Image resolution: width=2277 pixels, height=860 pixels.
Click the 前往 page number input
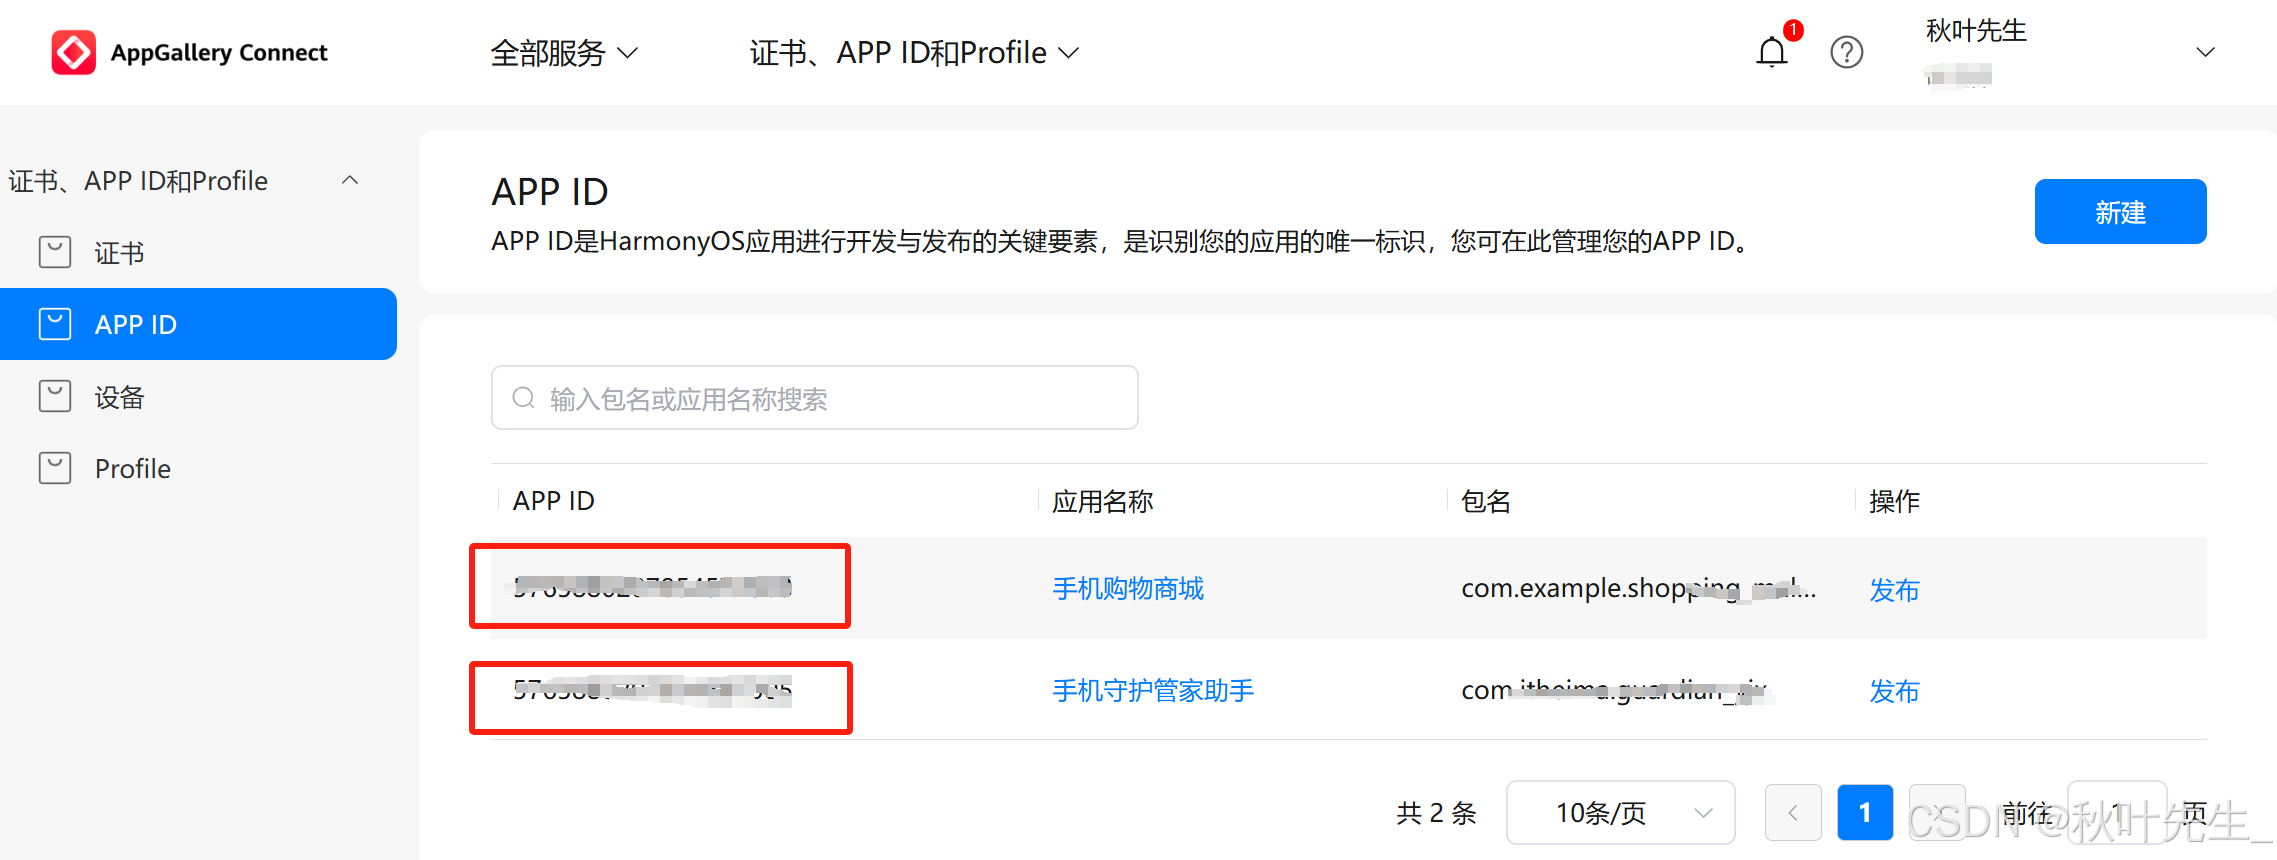point(2116,812)
